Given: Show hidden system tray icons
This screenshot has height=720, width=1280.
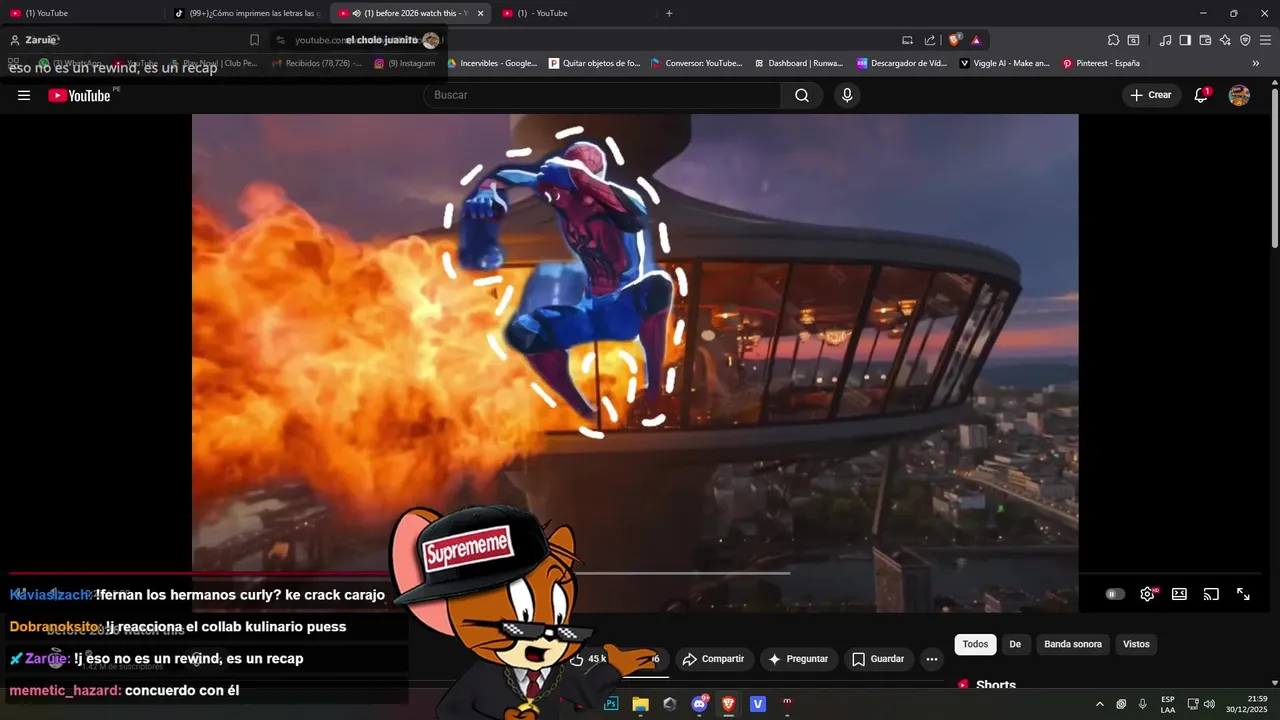Looking at the screenshot, I should pos(1100,704).
